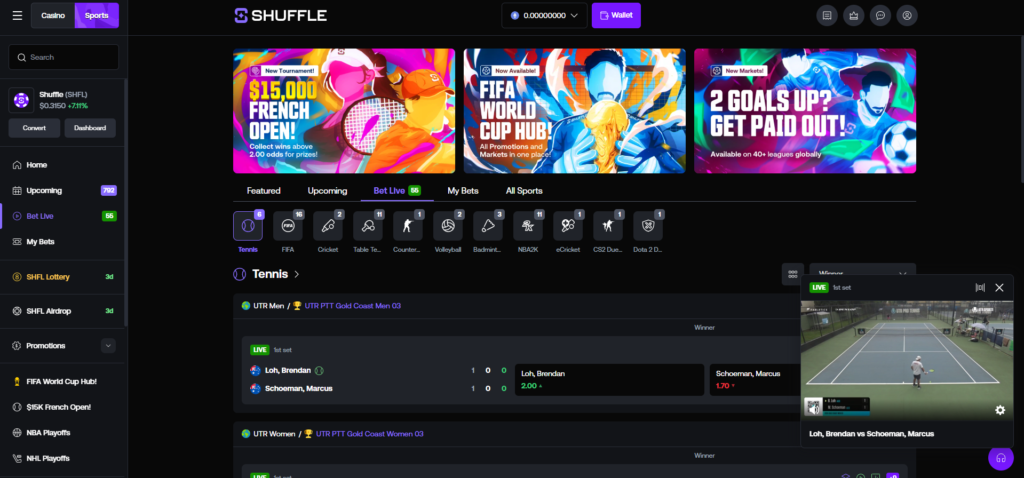Open the bet slip icon in header
Screen dimensions: 1024x478
[827, 15]
